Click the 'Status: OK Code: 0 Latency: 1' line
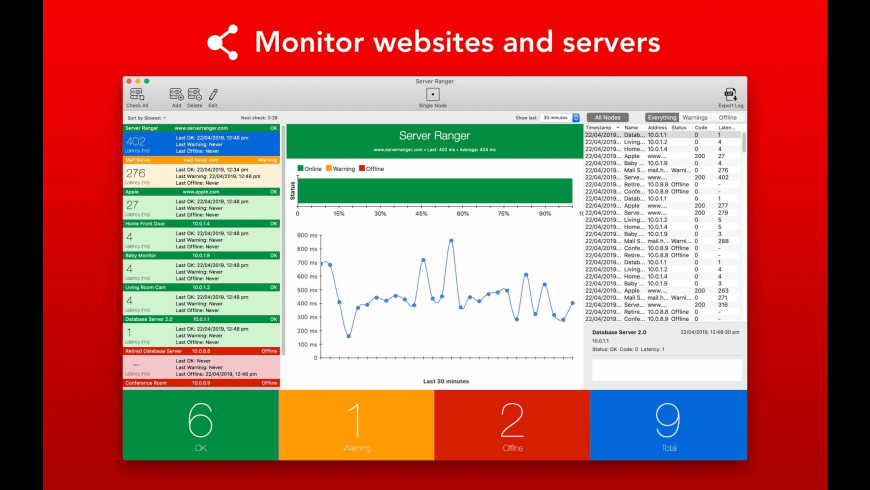870x490 pixels. [628, 349]
